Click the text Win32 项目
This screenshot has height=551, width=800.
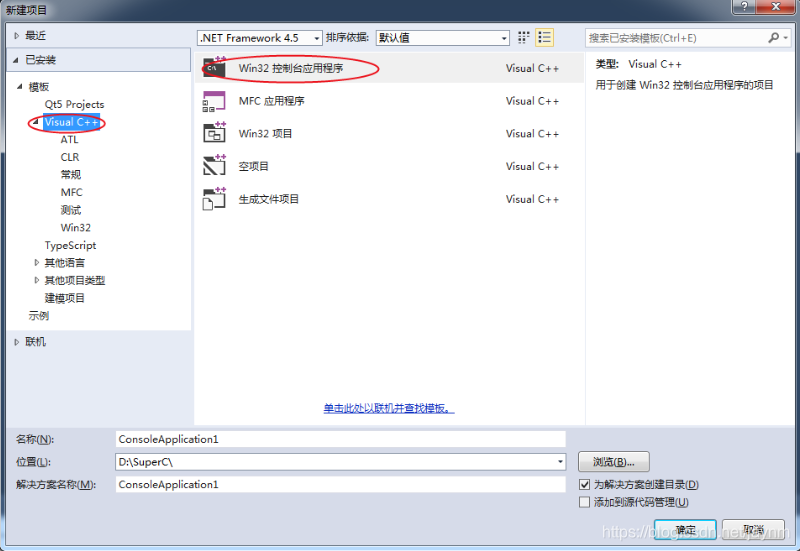coord(265,134)
